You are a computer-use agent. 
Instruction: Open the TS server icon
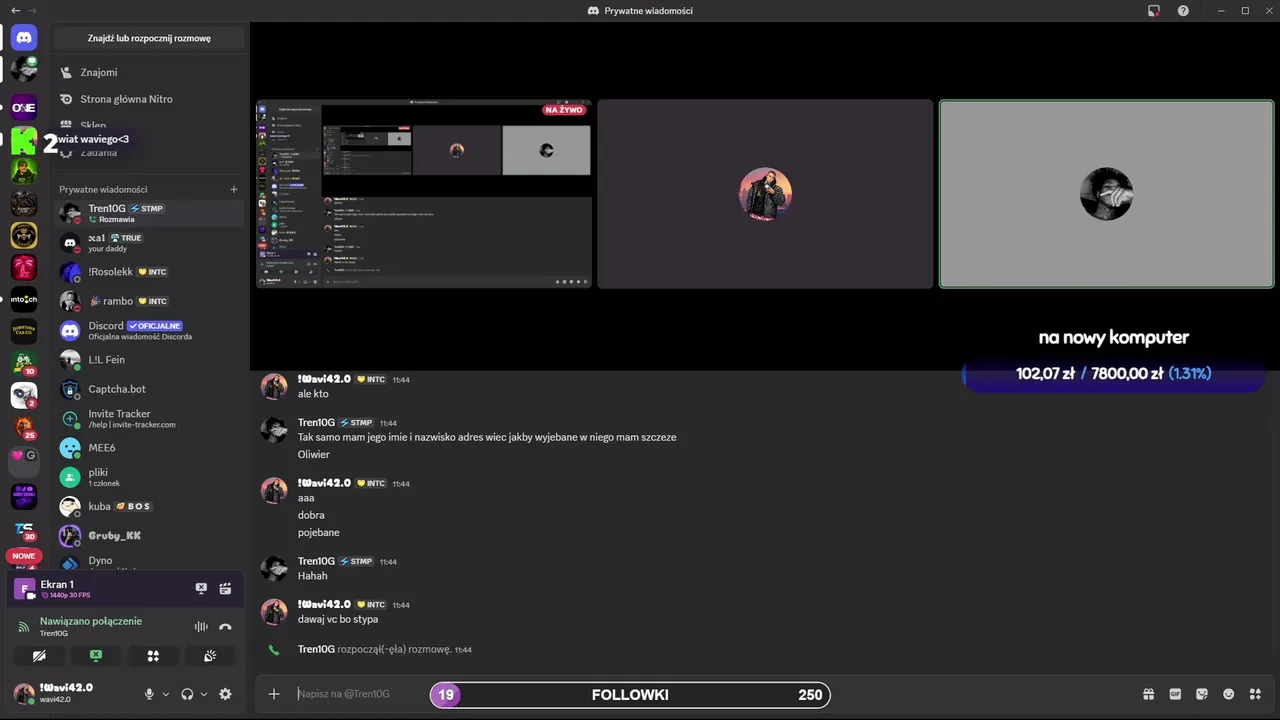point(24,528)
